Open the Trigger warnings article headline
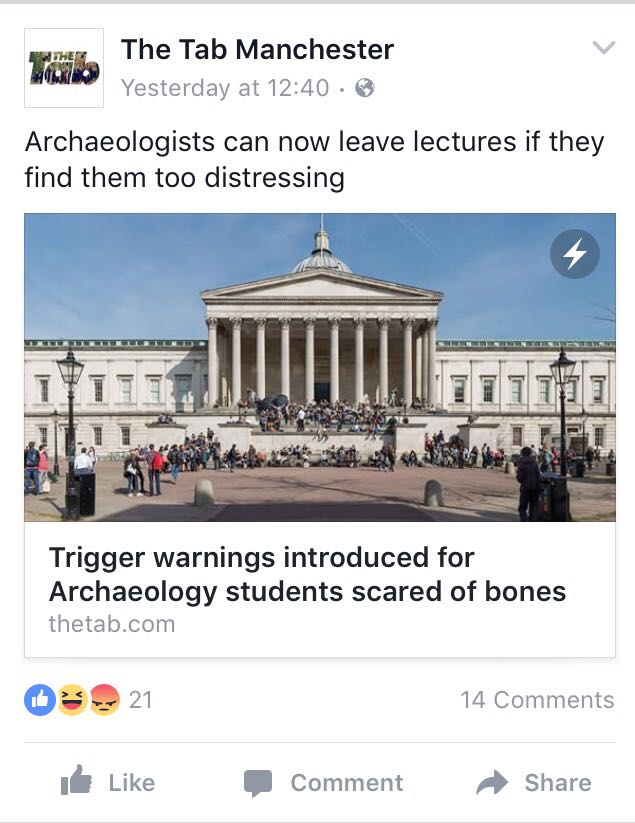635x823 pixels. click(308, 574)
